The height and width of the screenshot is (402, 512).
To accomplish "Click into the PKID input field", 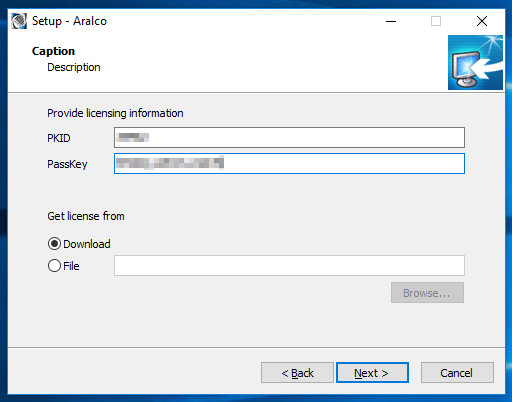I will pos(289,137).
